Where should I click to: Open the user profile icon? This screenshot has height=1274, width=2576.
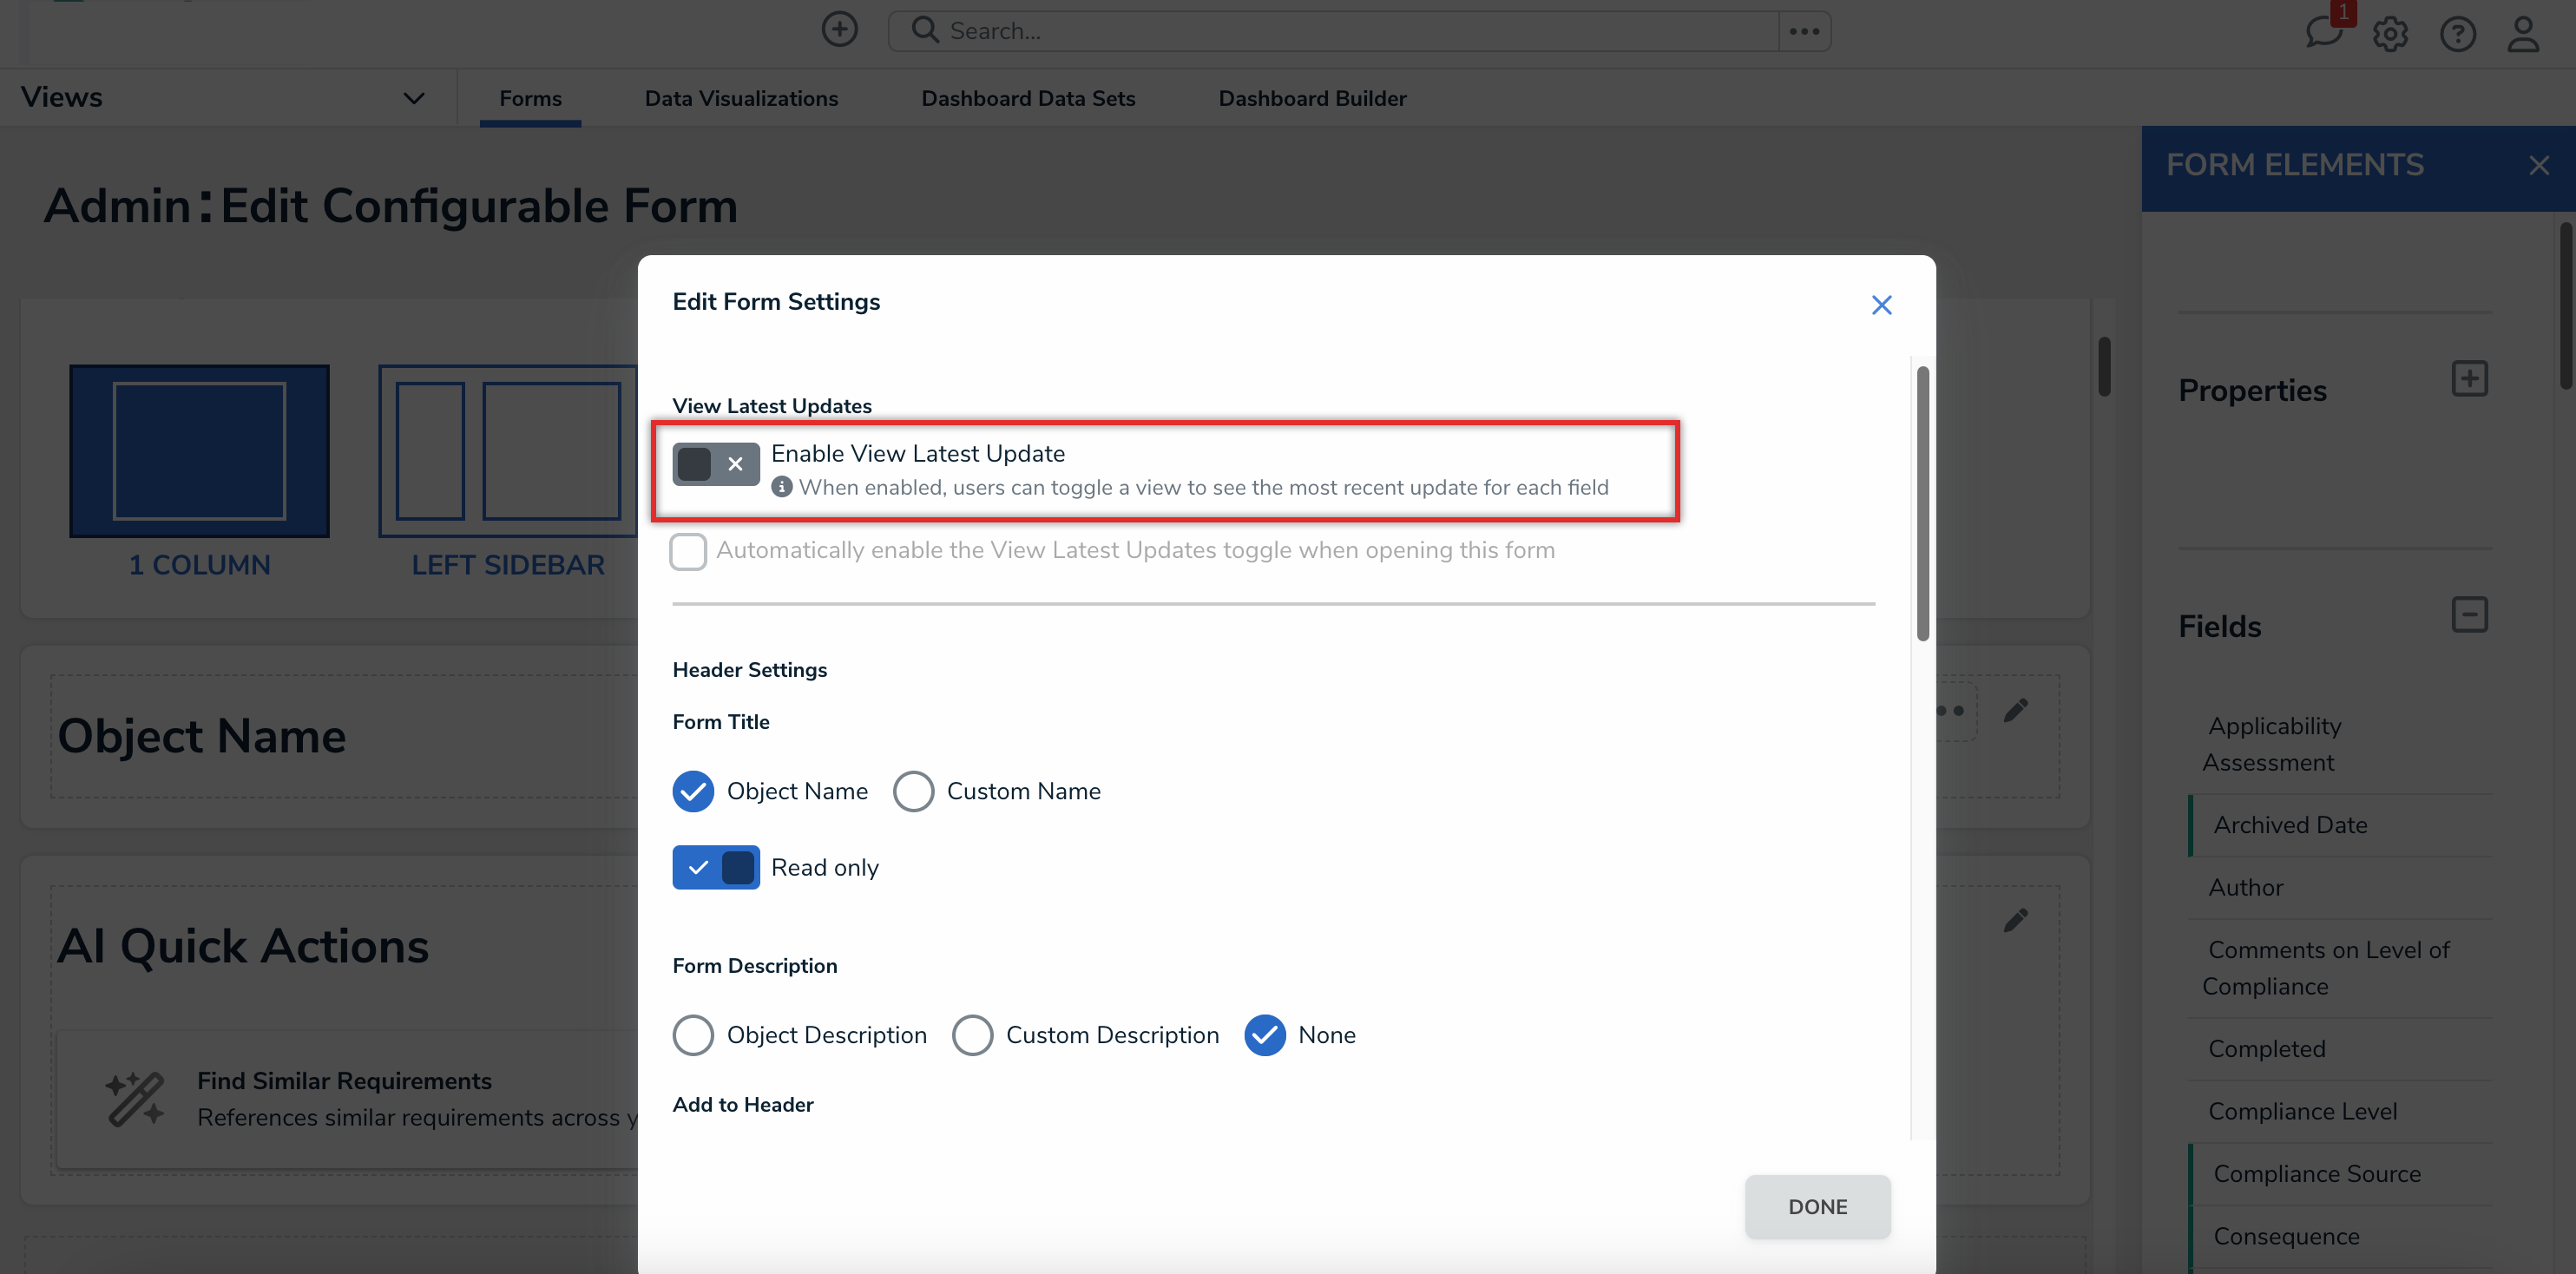click(x=2523, y=34)
